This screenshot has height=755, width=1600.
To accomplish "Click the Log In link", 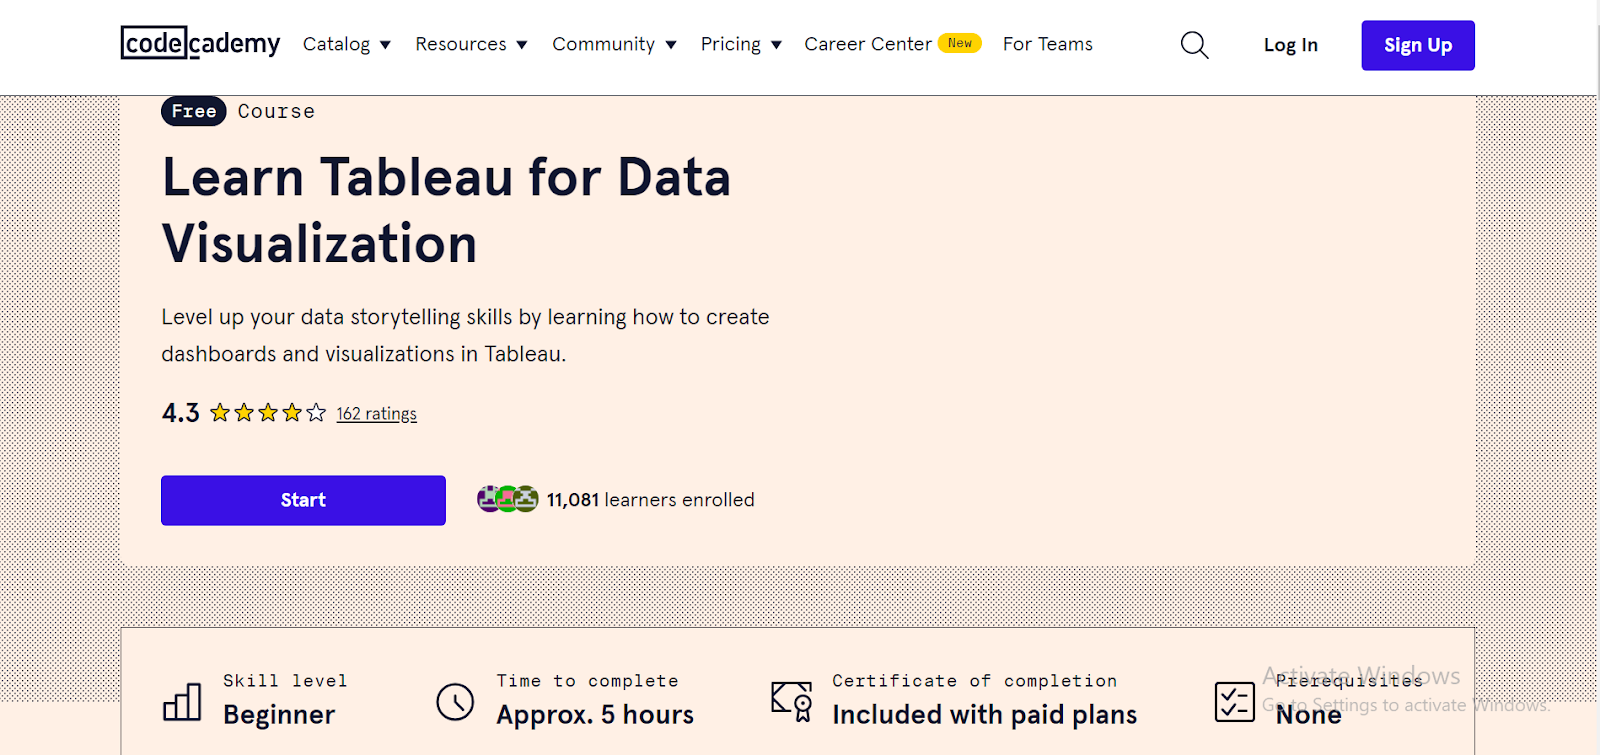I will [1290, 45].
